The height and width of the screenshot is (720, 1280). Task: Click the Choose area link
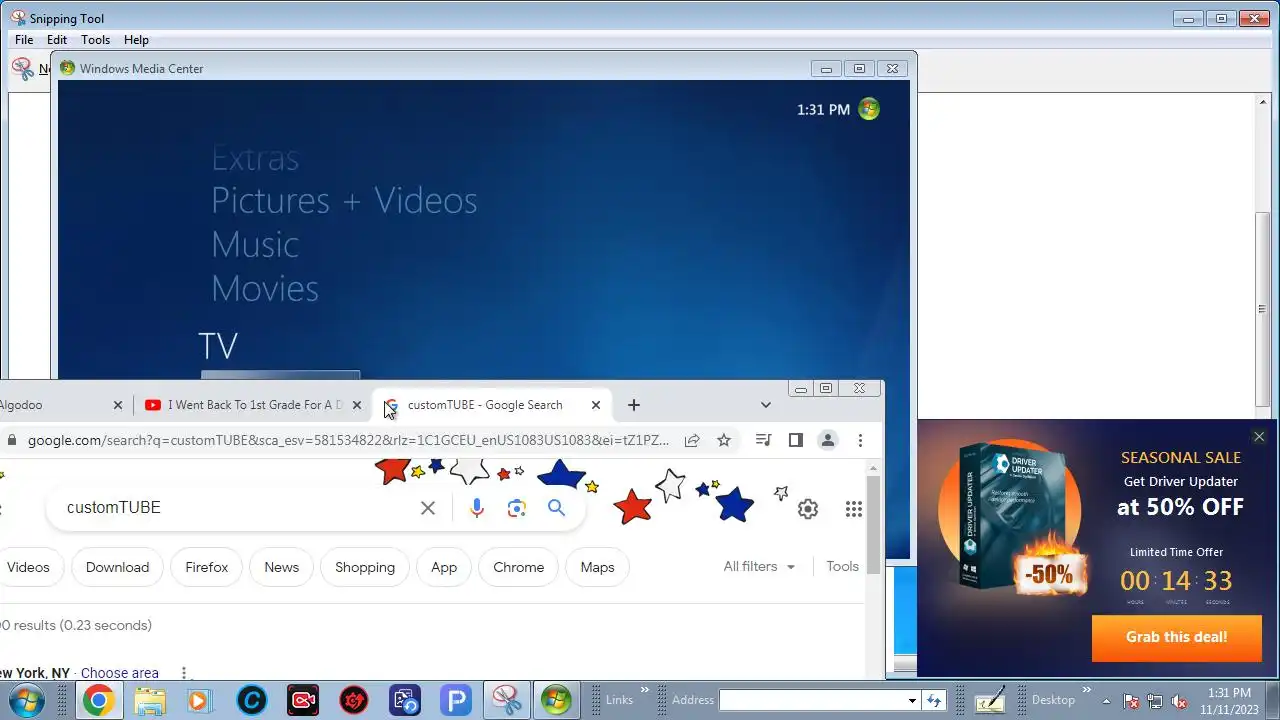point(120,673)
